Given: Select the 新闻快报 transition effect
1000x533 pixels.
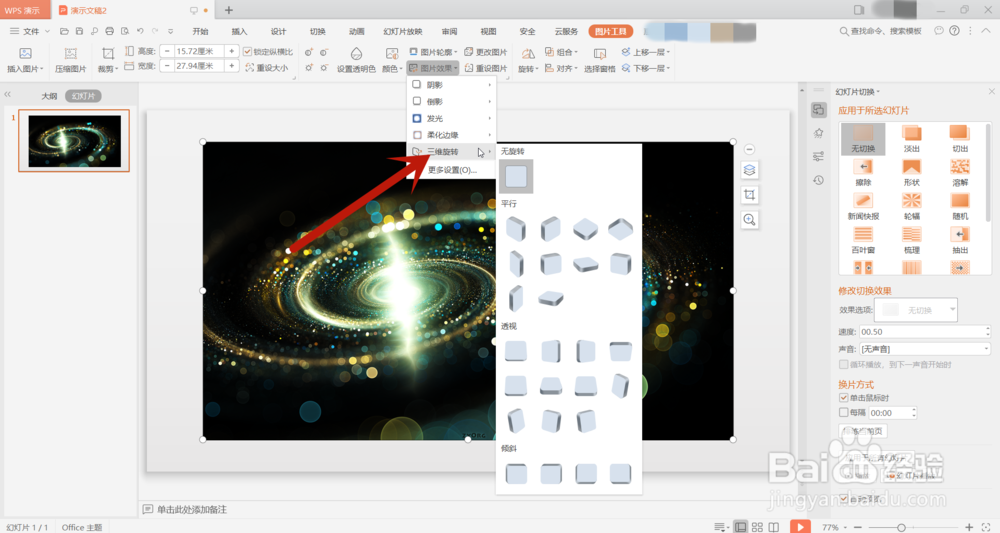Looking at the screenshot, I should coord(863,207).
